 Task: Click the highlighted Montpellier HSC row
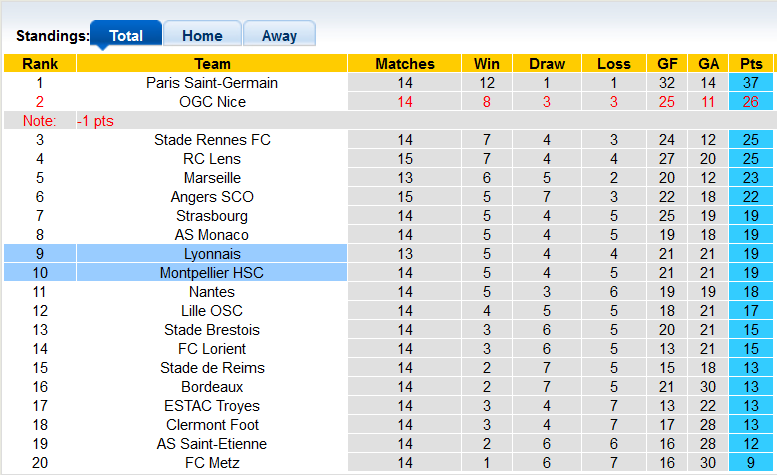point(212,273)
